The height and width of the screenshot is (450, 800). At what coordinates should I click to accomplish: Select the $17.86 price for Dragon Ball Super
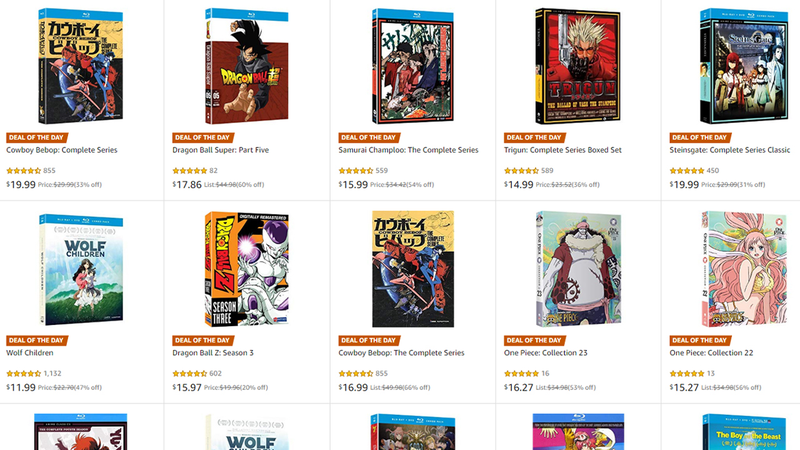tap(187, 185)
